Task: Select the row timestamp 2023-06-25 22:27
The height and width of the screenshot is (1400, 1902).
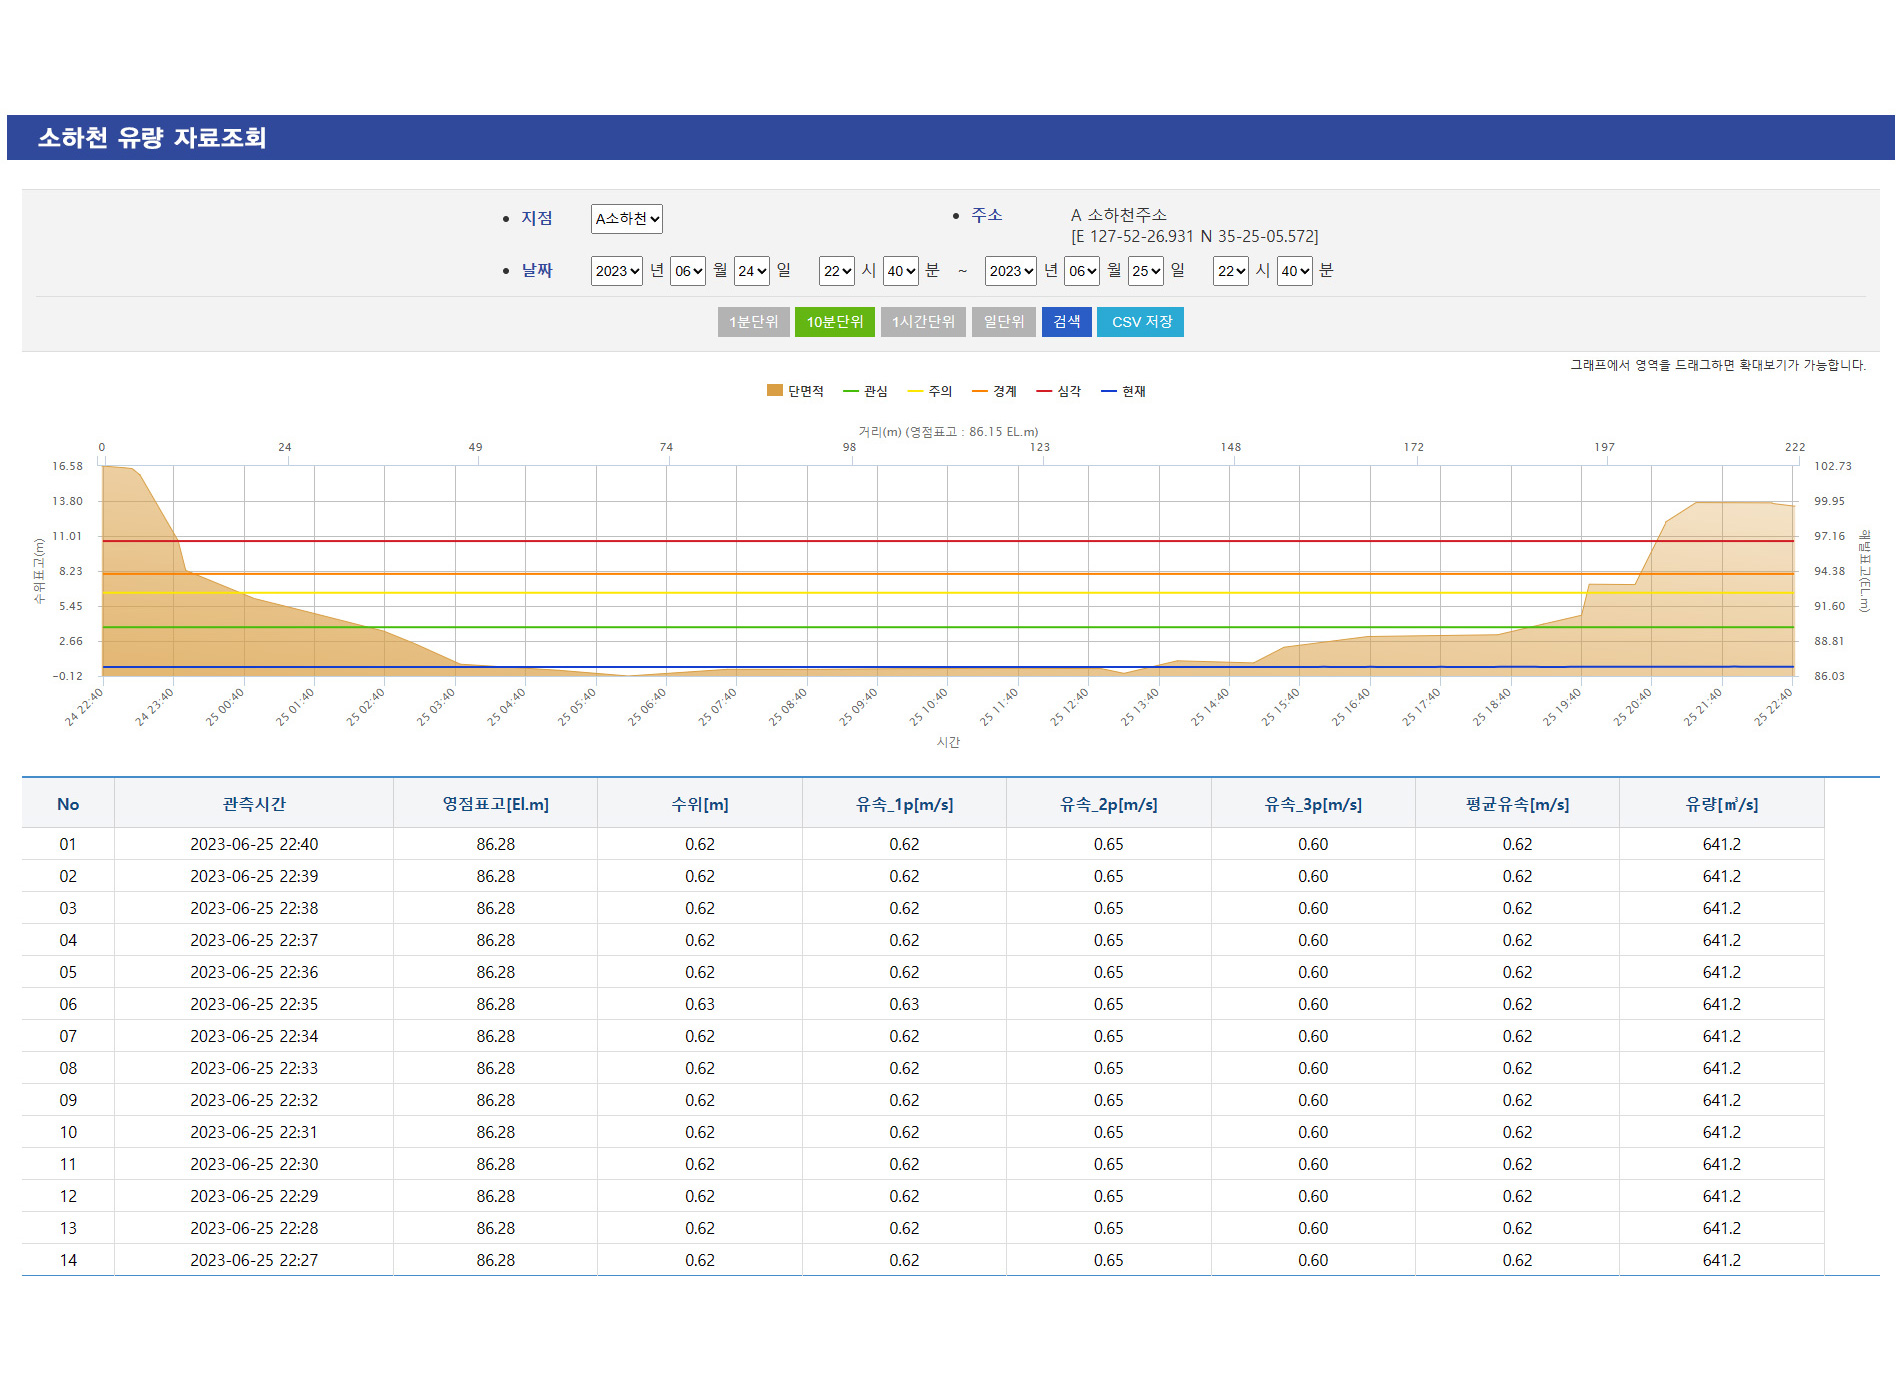Action: point(254,1260)
